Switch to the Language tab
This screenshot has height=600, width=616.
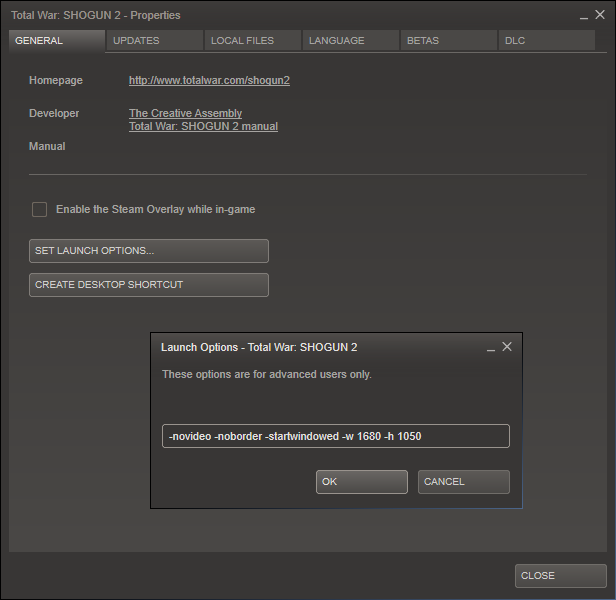point(351,40)
